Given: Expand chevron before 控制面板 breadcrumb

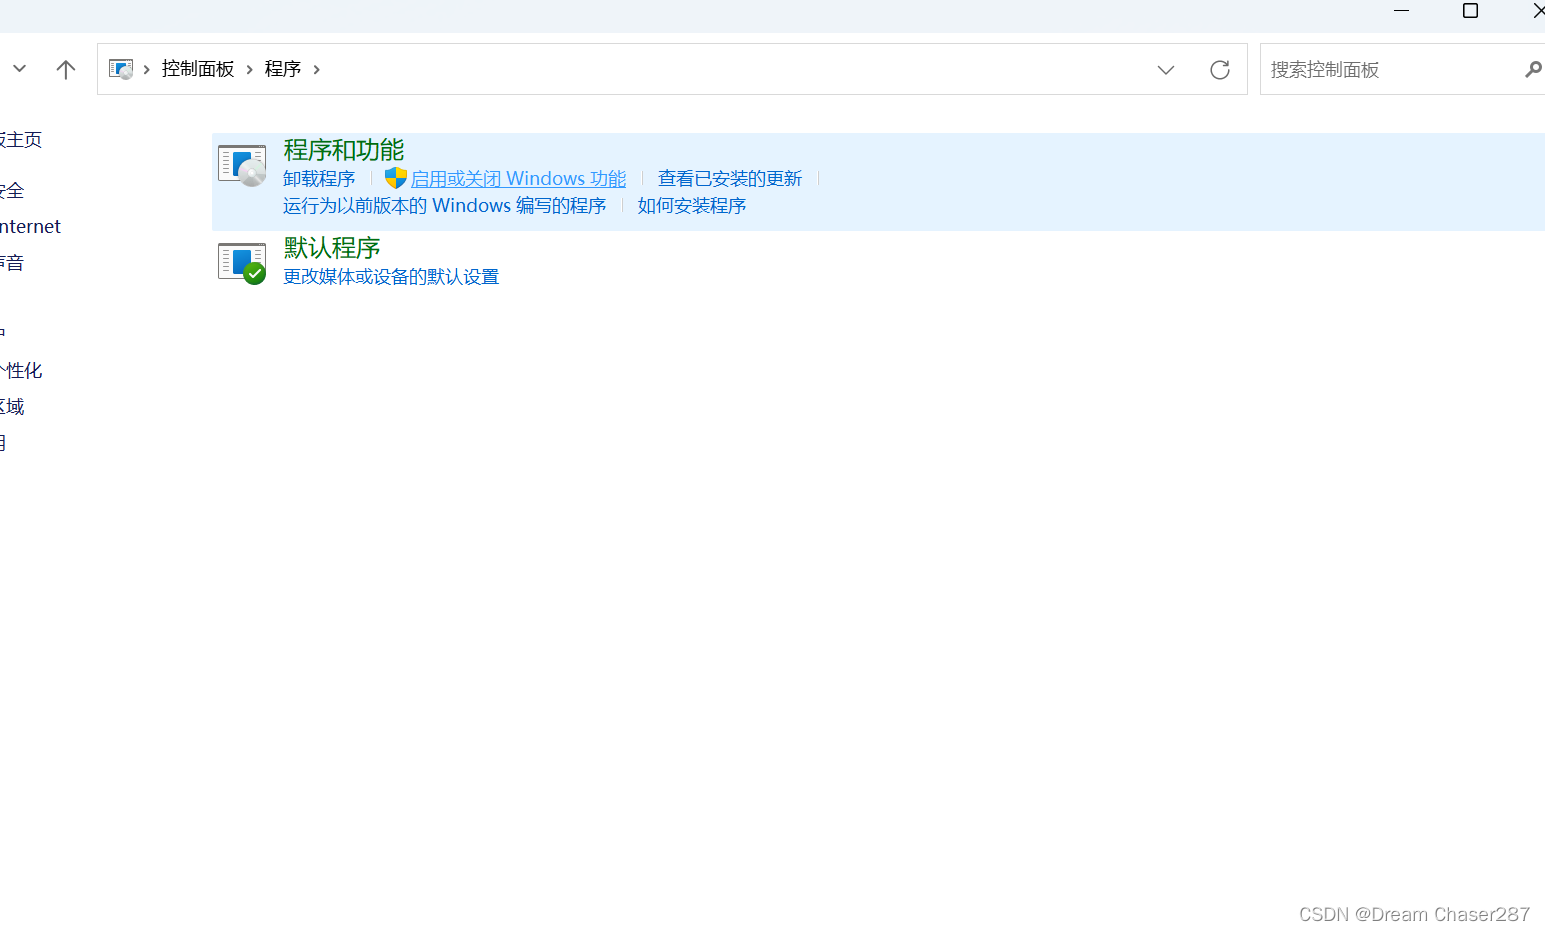Looking at the screenshot, I should pyautogui.click(x=147, y=69).
